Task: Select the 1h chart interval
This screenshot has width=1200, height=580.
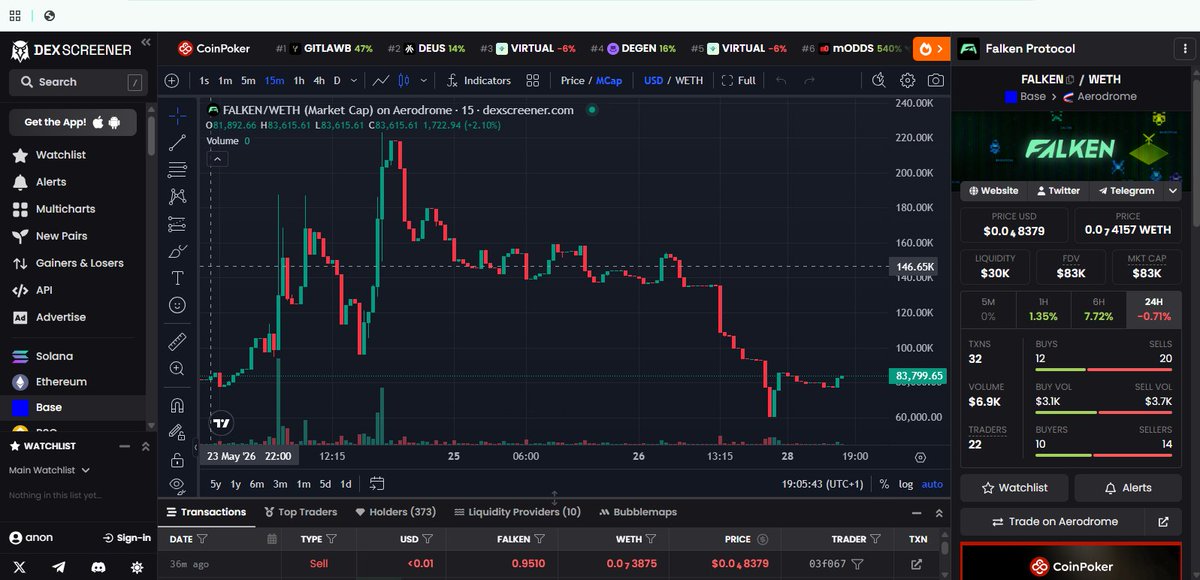Action: pyautogui.click(x=299, y=80)
